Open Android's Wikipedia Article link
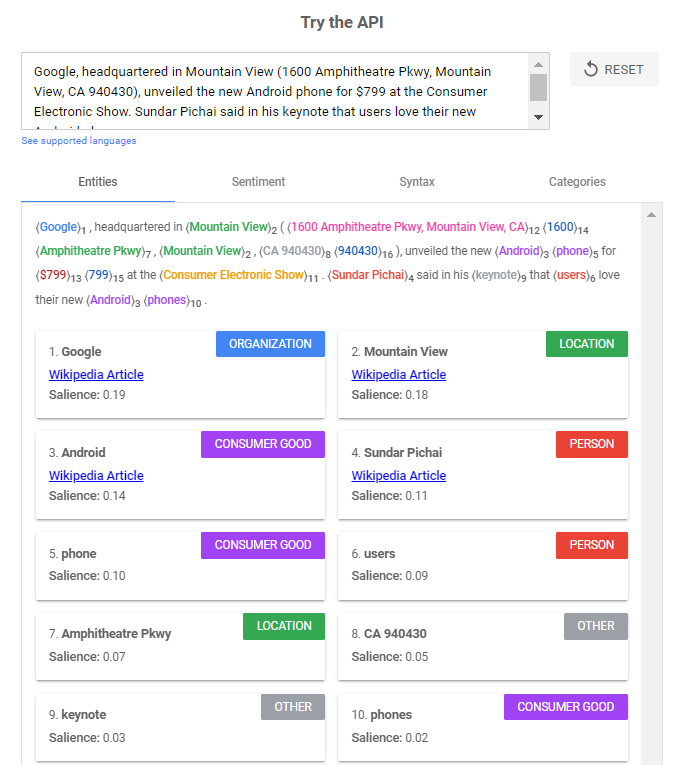This screenshot has width=682, height=765. pos(96,476)
